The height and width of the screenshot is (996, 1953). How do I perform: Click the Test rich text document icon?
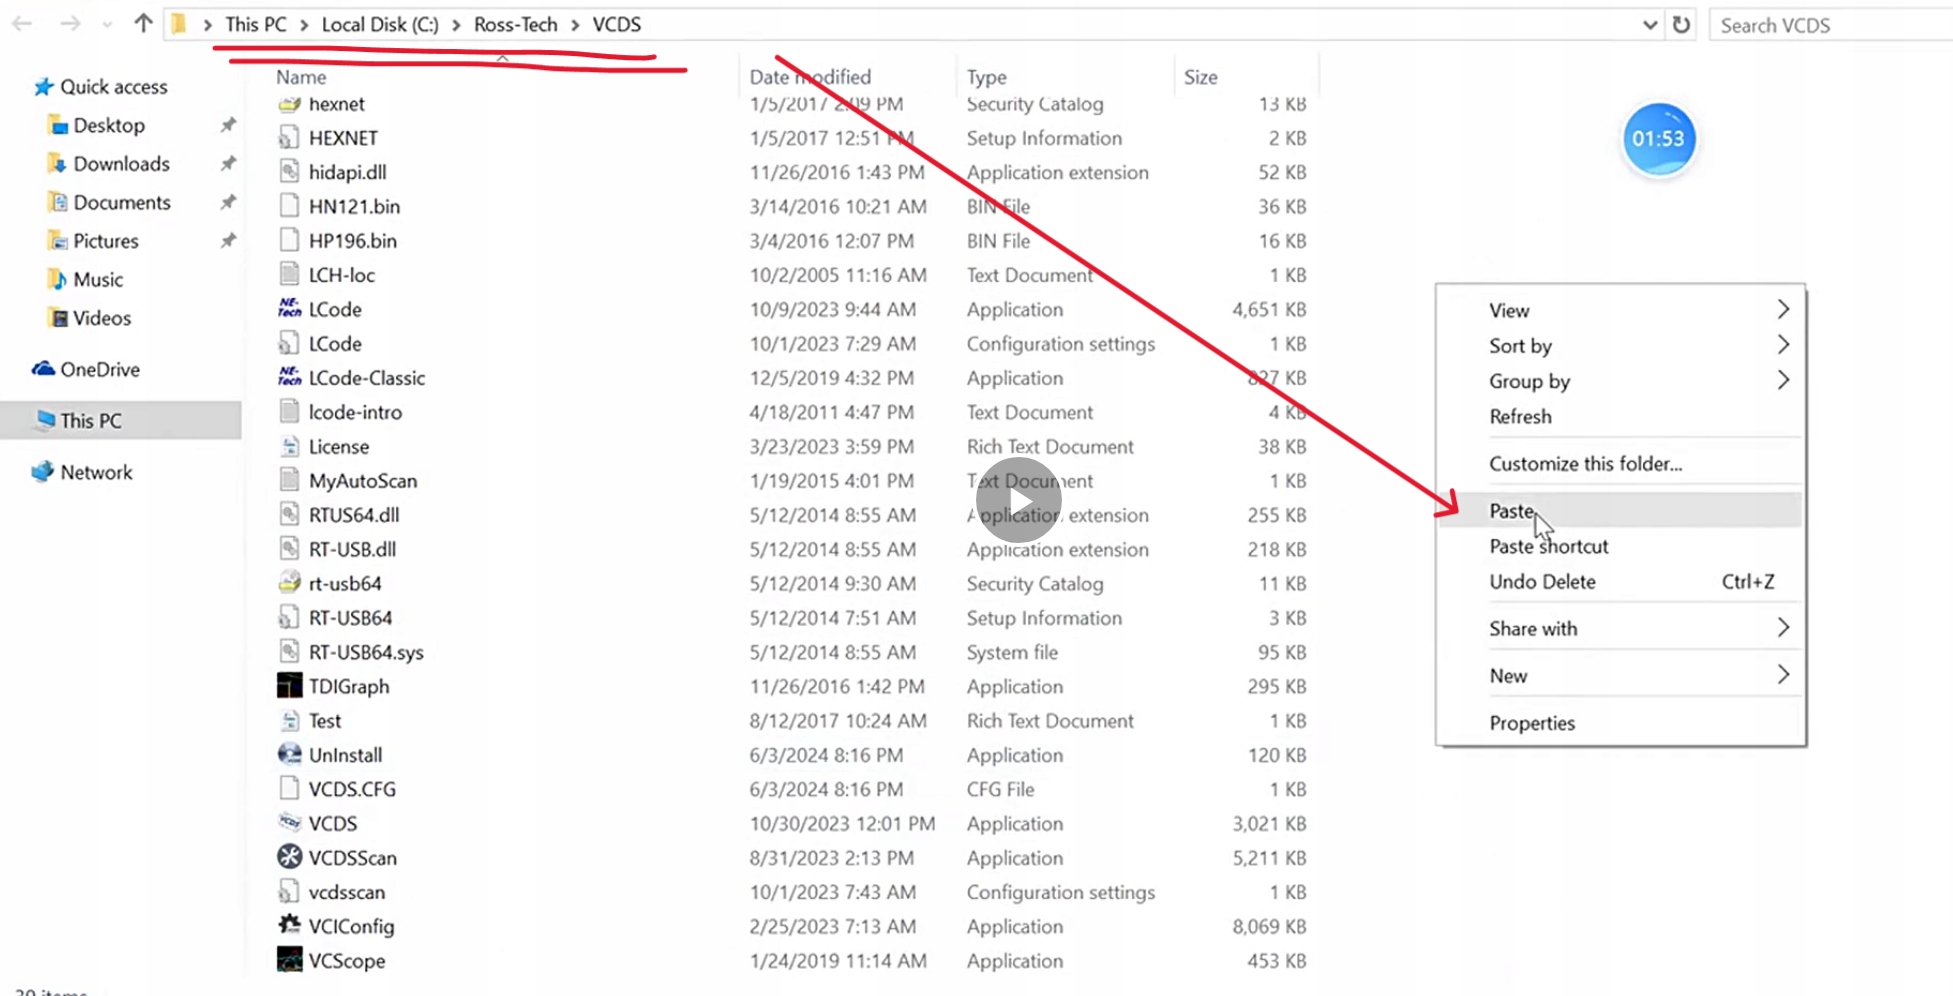(x=289, y=720)
